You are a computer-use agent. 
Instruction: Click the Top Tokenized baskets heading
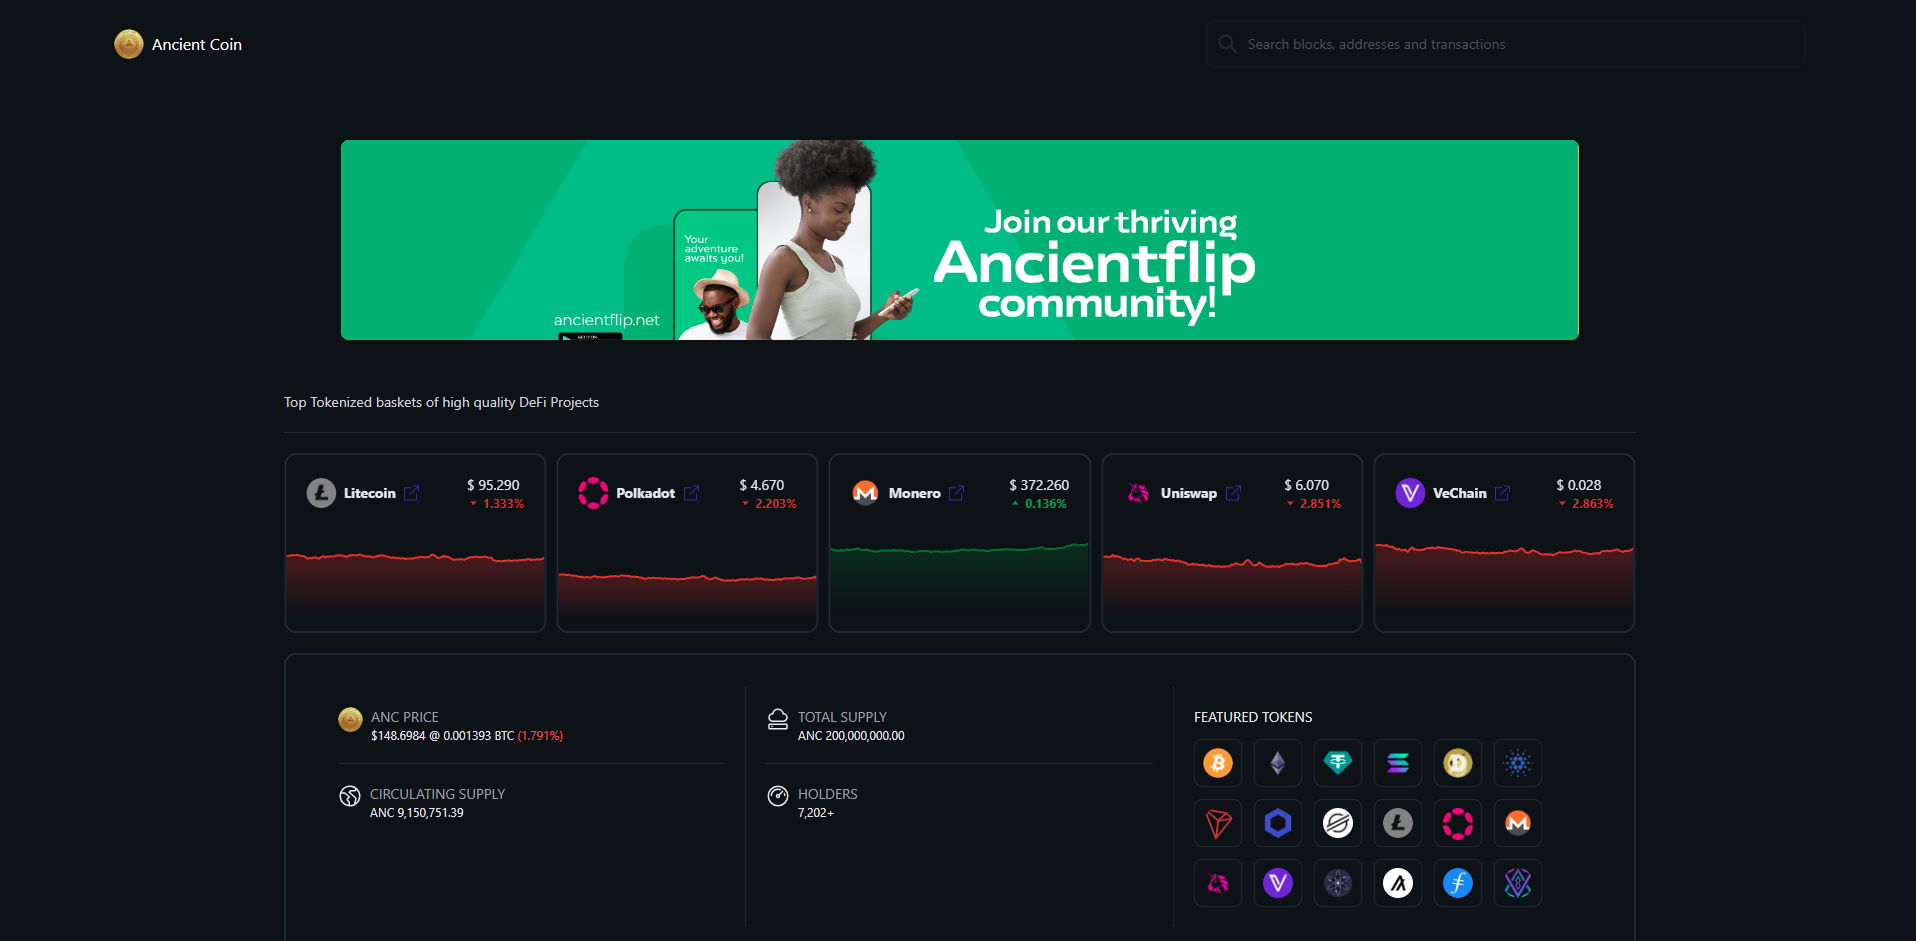click(441, 402)
